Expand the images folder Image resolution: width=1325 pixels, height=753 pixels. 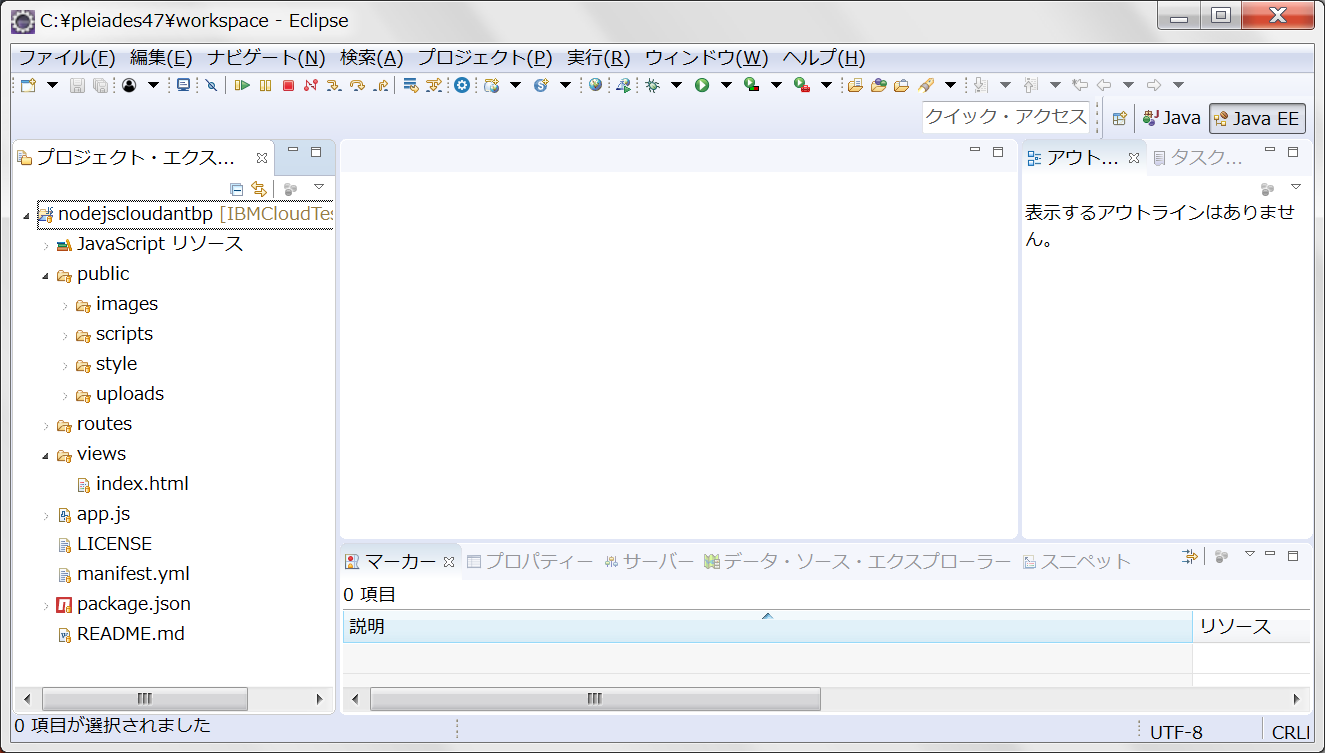point(65,305)
